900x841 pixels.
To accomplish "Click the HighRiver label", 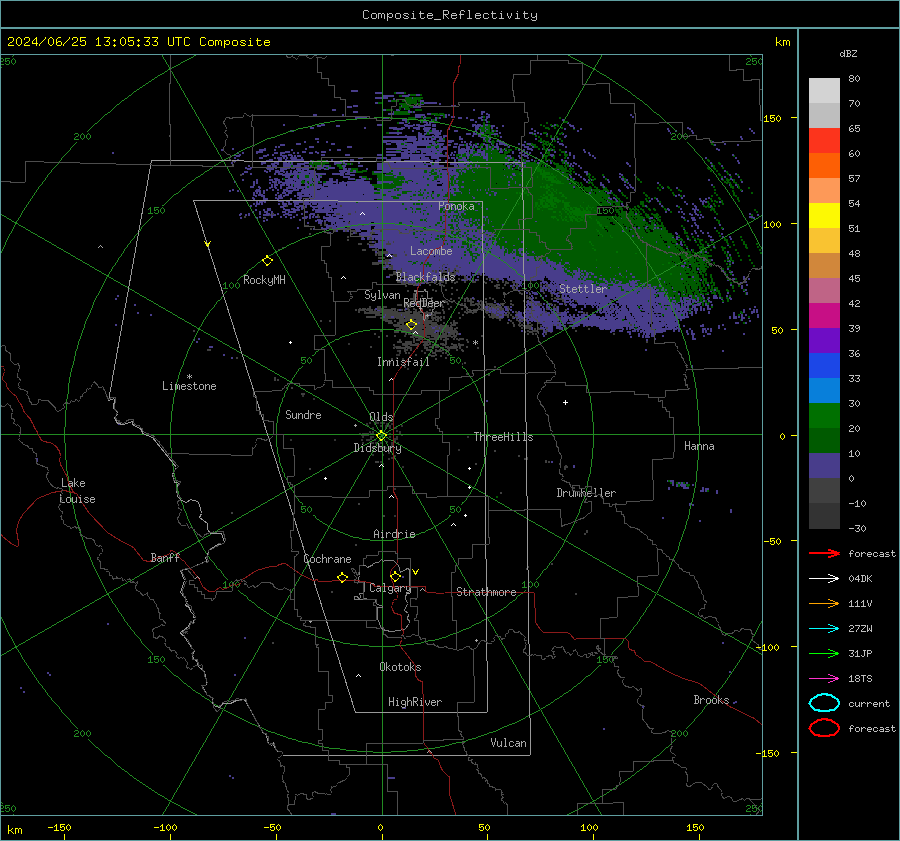I will pos(415,702).
